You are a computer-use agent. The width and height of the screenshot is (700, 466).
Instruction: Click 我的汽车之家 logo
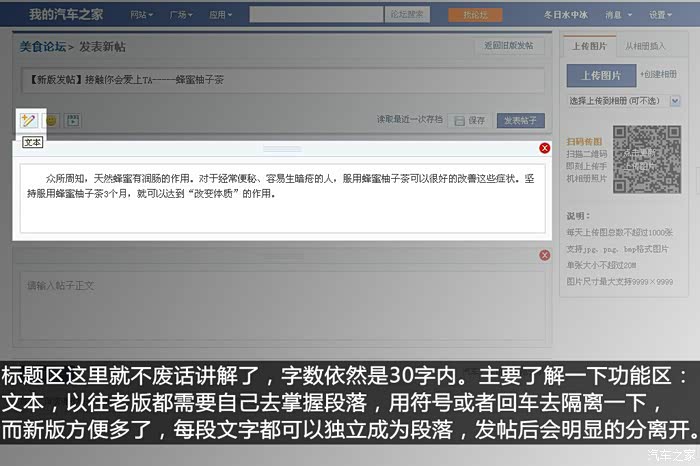(66, 14)
